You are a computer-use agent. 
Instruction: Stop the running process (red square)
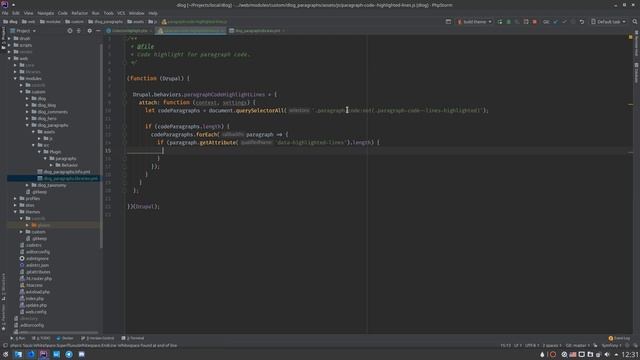coord(534,22)
